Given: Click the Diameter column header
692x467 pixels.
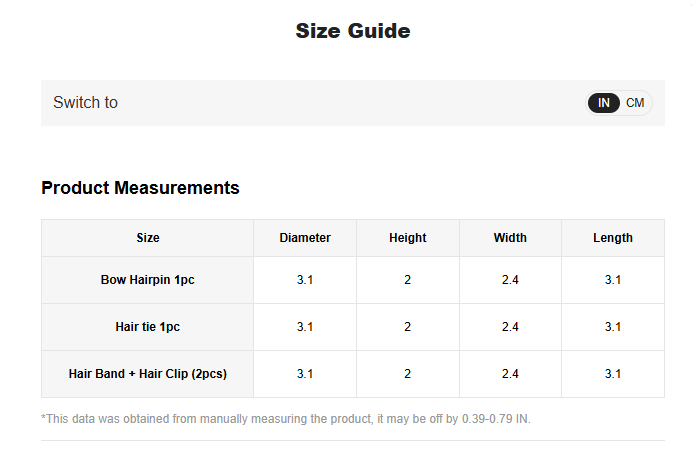Looking at the screenshot, I should (x=305, y=238).
